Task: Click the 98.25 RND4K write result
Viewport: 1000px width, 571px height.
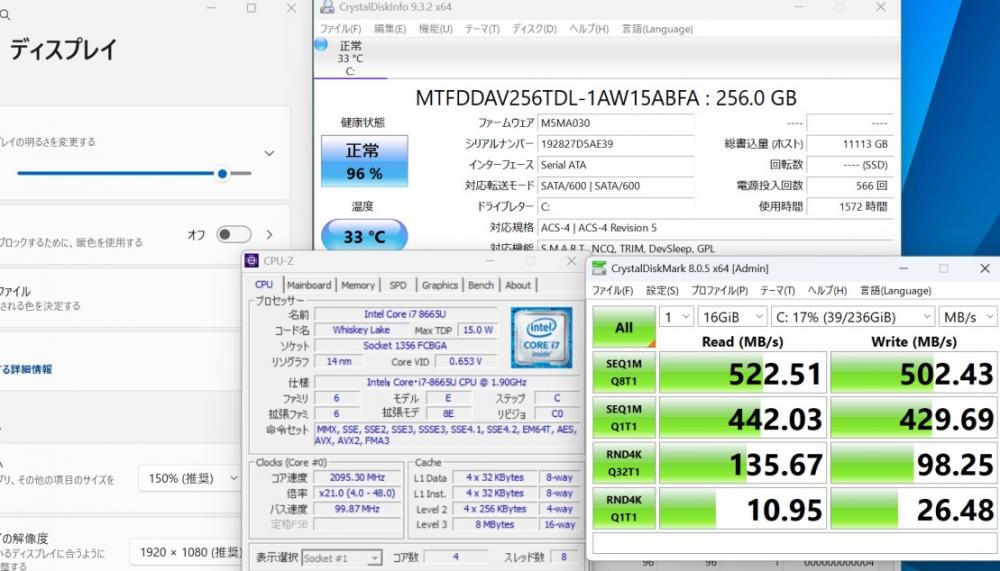Action: pos(913,463)
